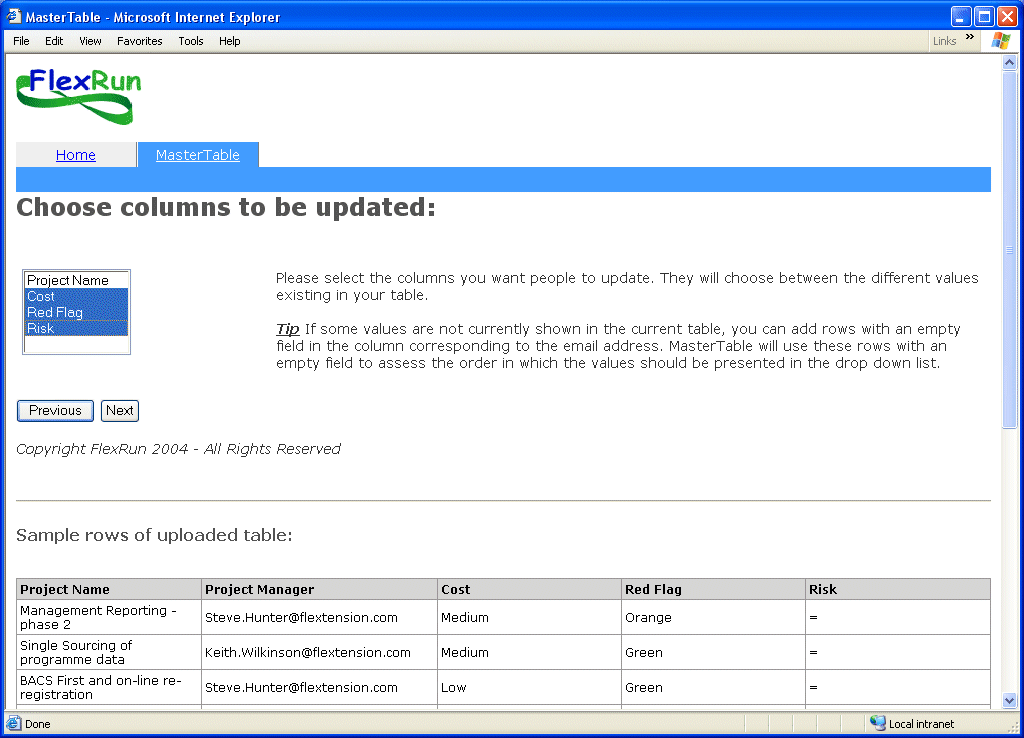Open the View menu

pos(90,41)
